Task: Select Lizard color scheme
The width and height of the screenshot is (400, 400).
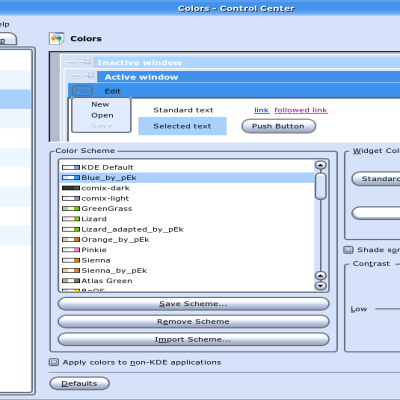Action: tap(187, 219)
